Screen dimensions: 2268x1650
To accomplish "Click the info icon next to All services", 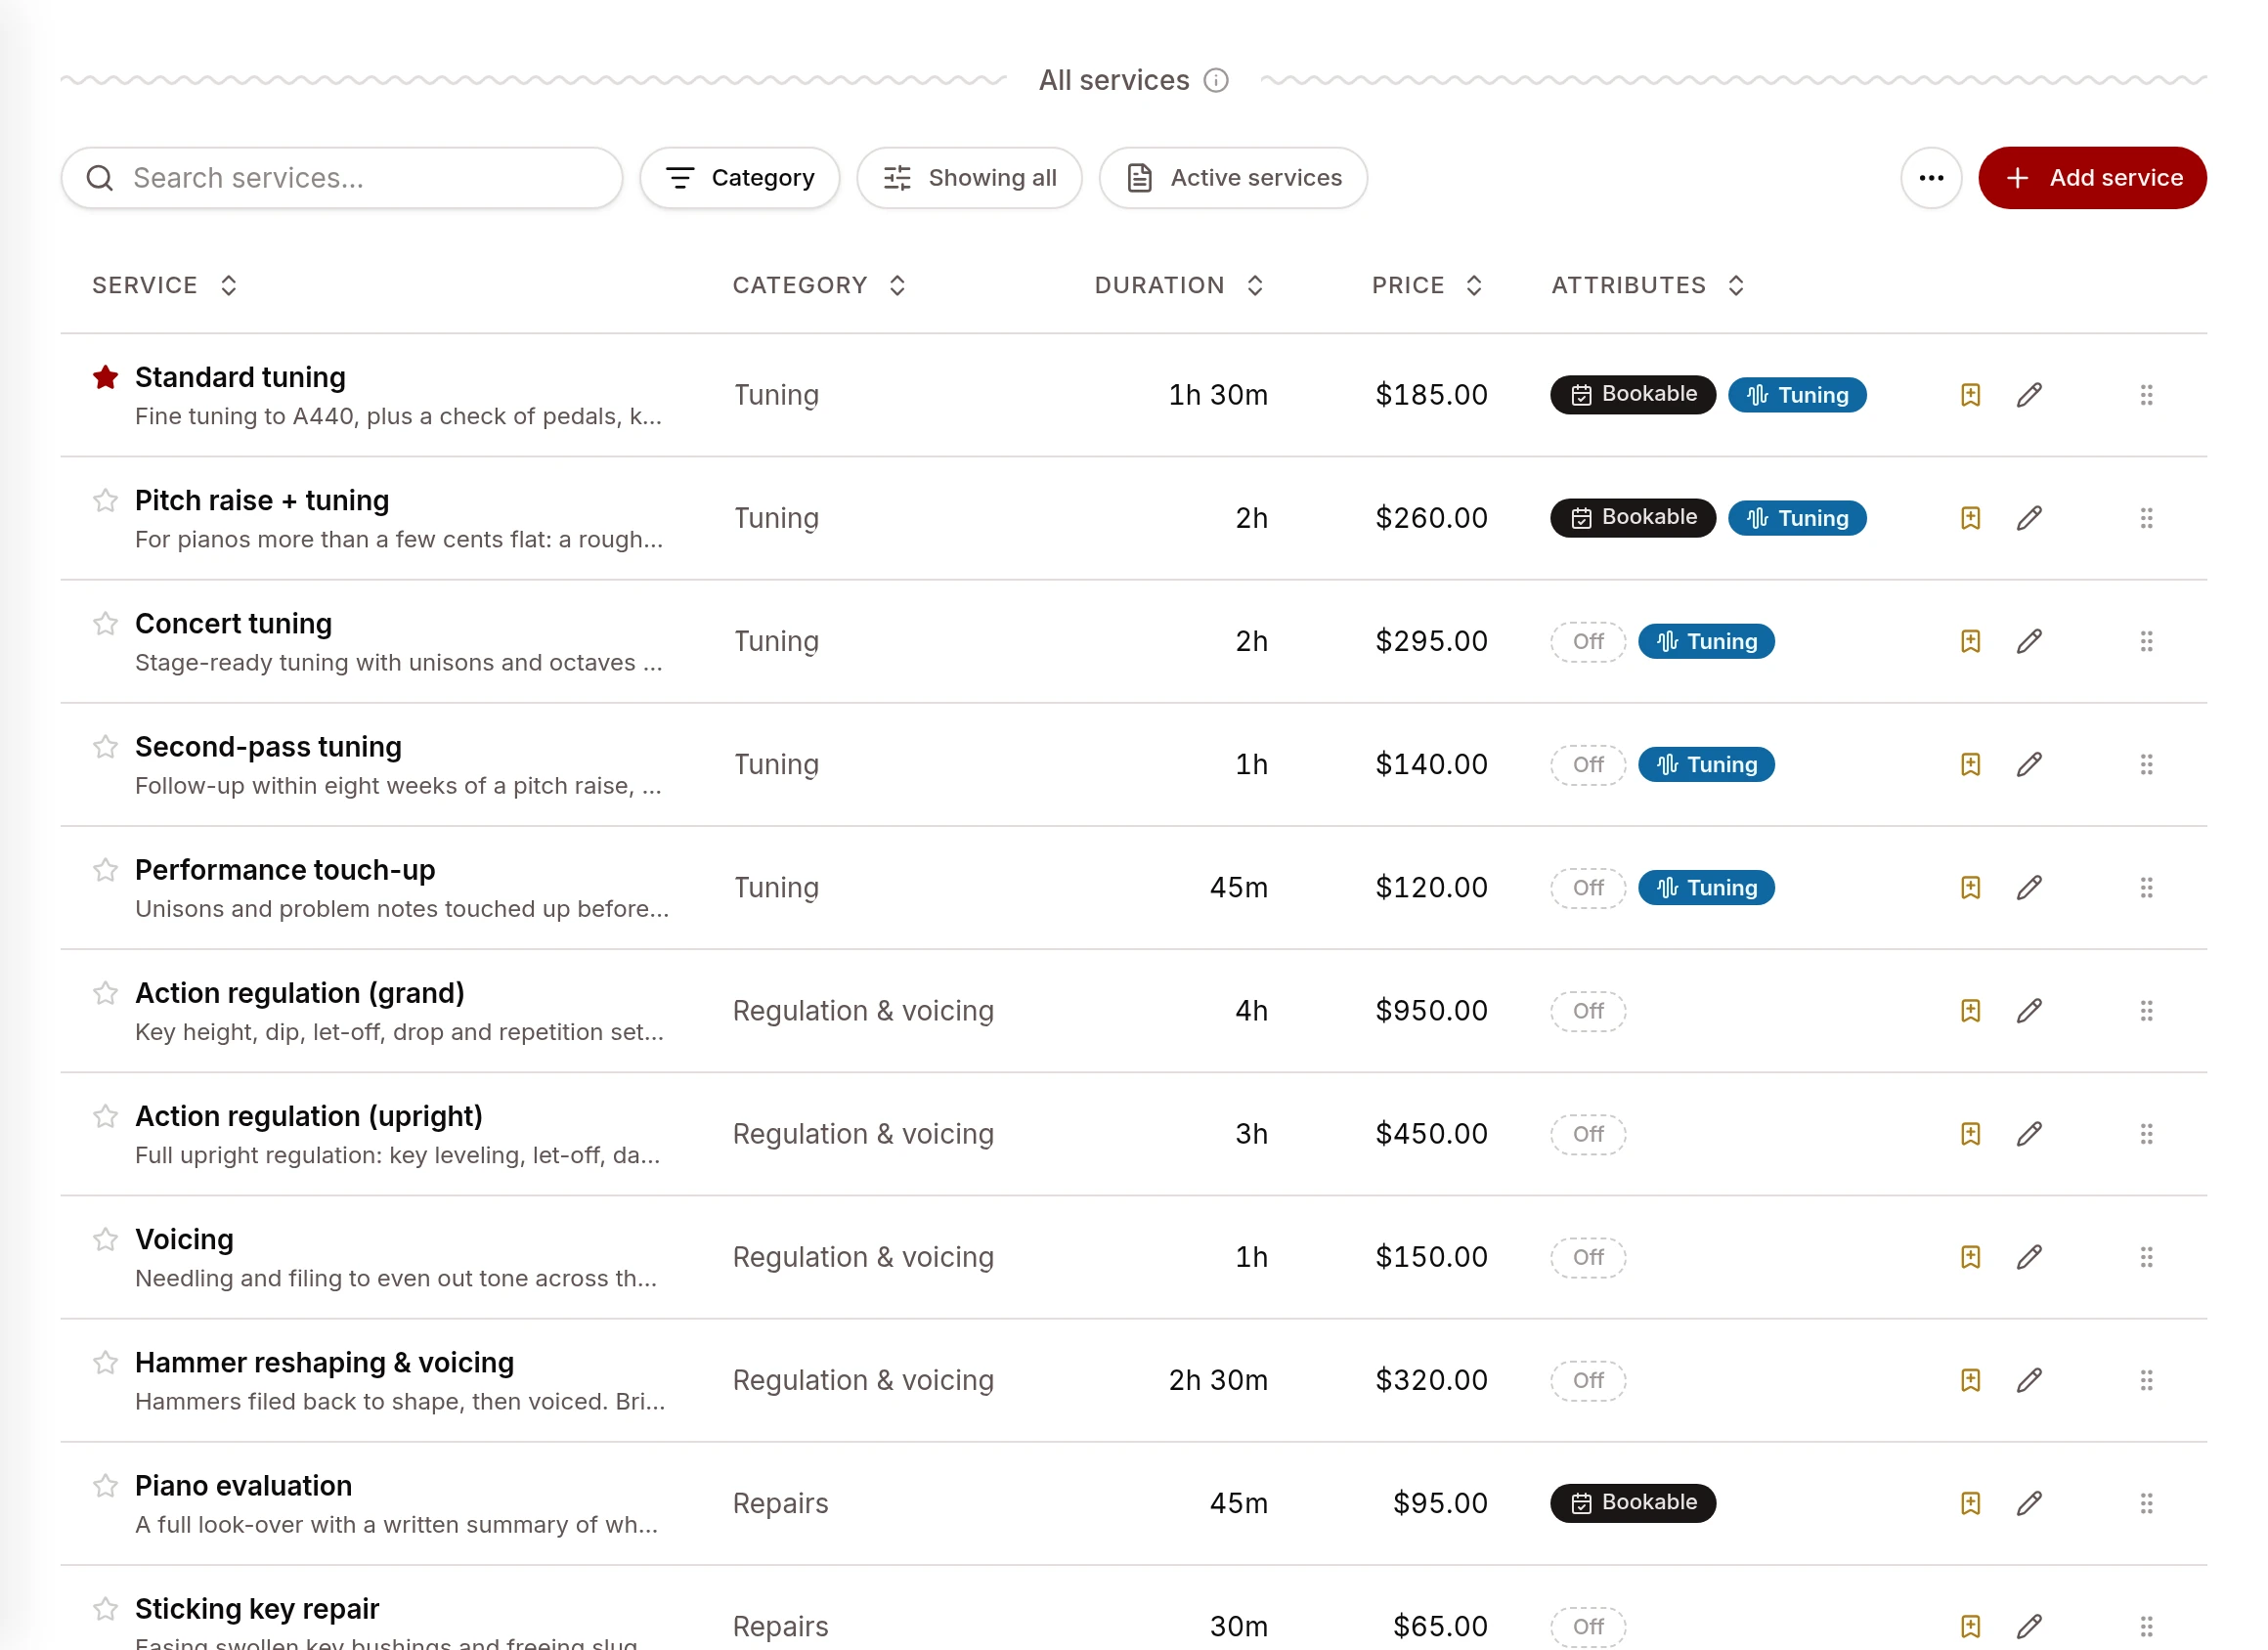I will click(x=1215, y=80).
